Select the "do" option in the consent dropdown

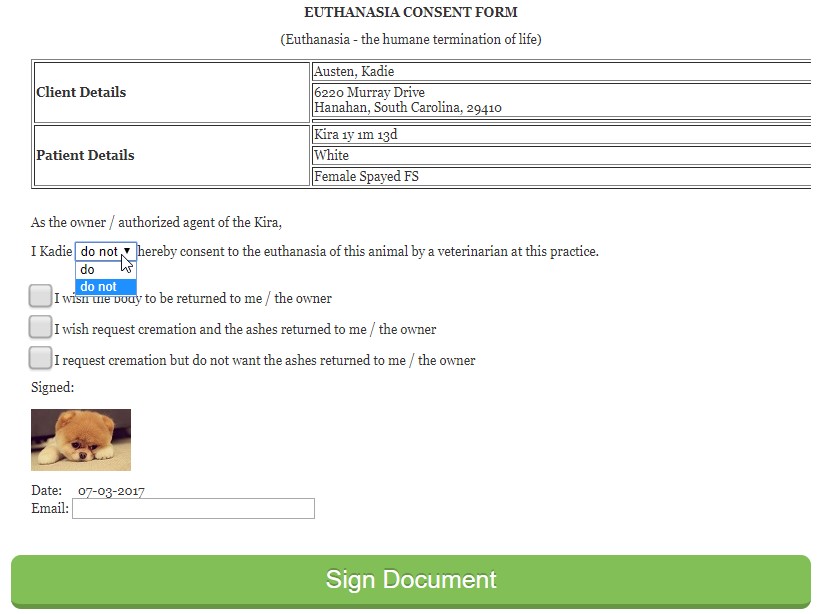106,270
